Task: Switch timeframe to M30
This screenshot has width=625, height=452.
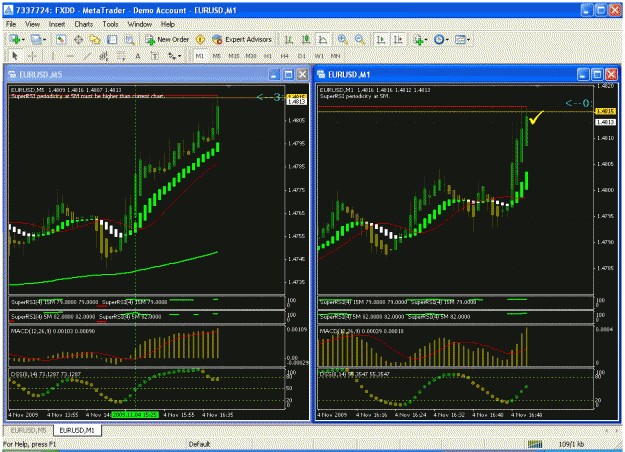Action: (251, 56)
